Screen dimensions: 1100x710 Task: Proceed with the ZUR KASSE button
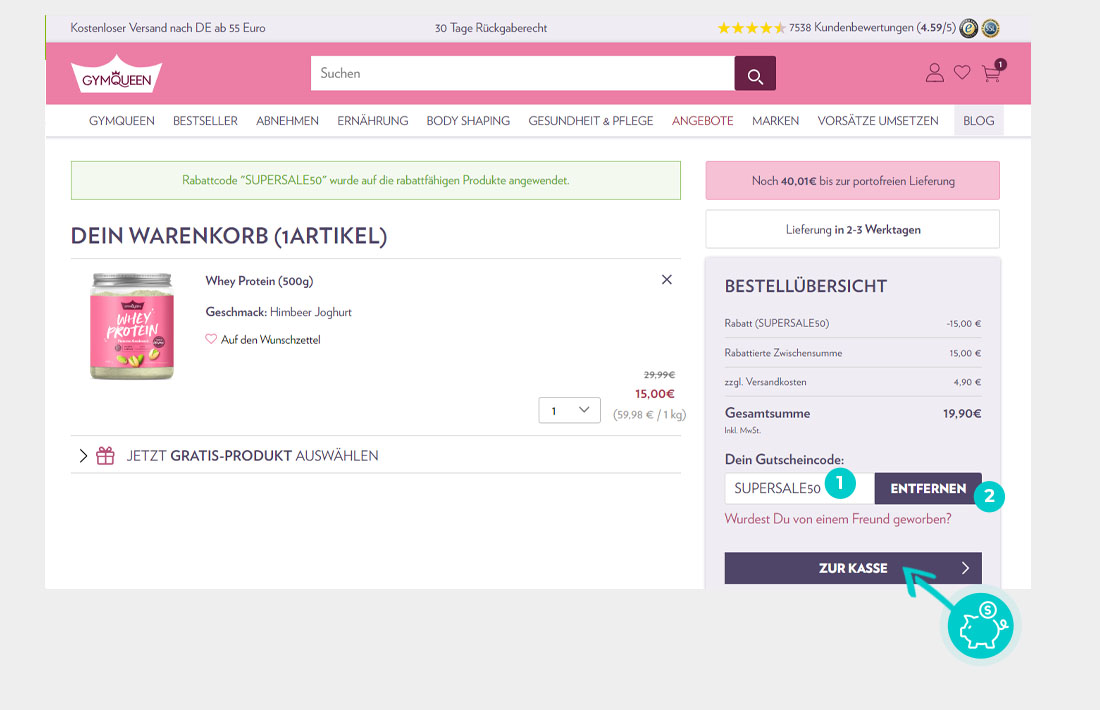pos(853,568)
